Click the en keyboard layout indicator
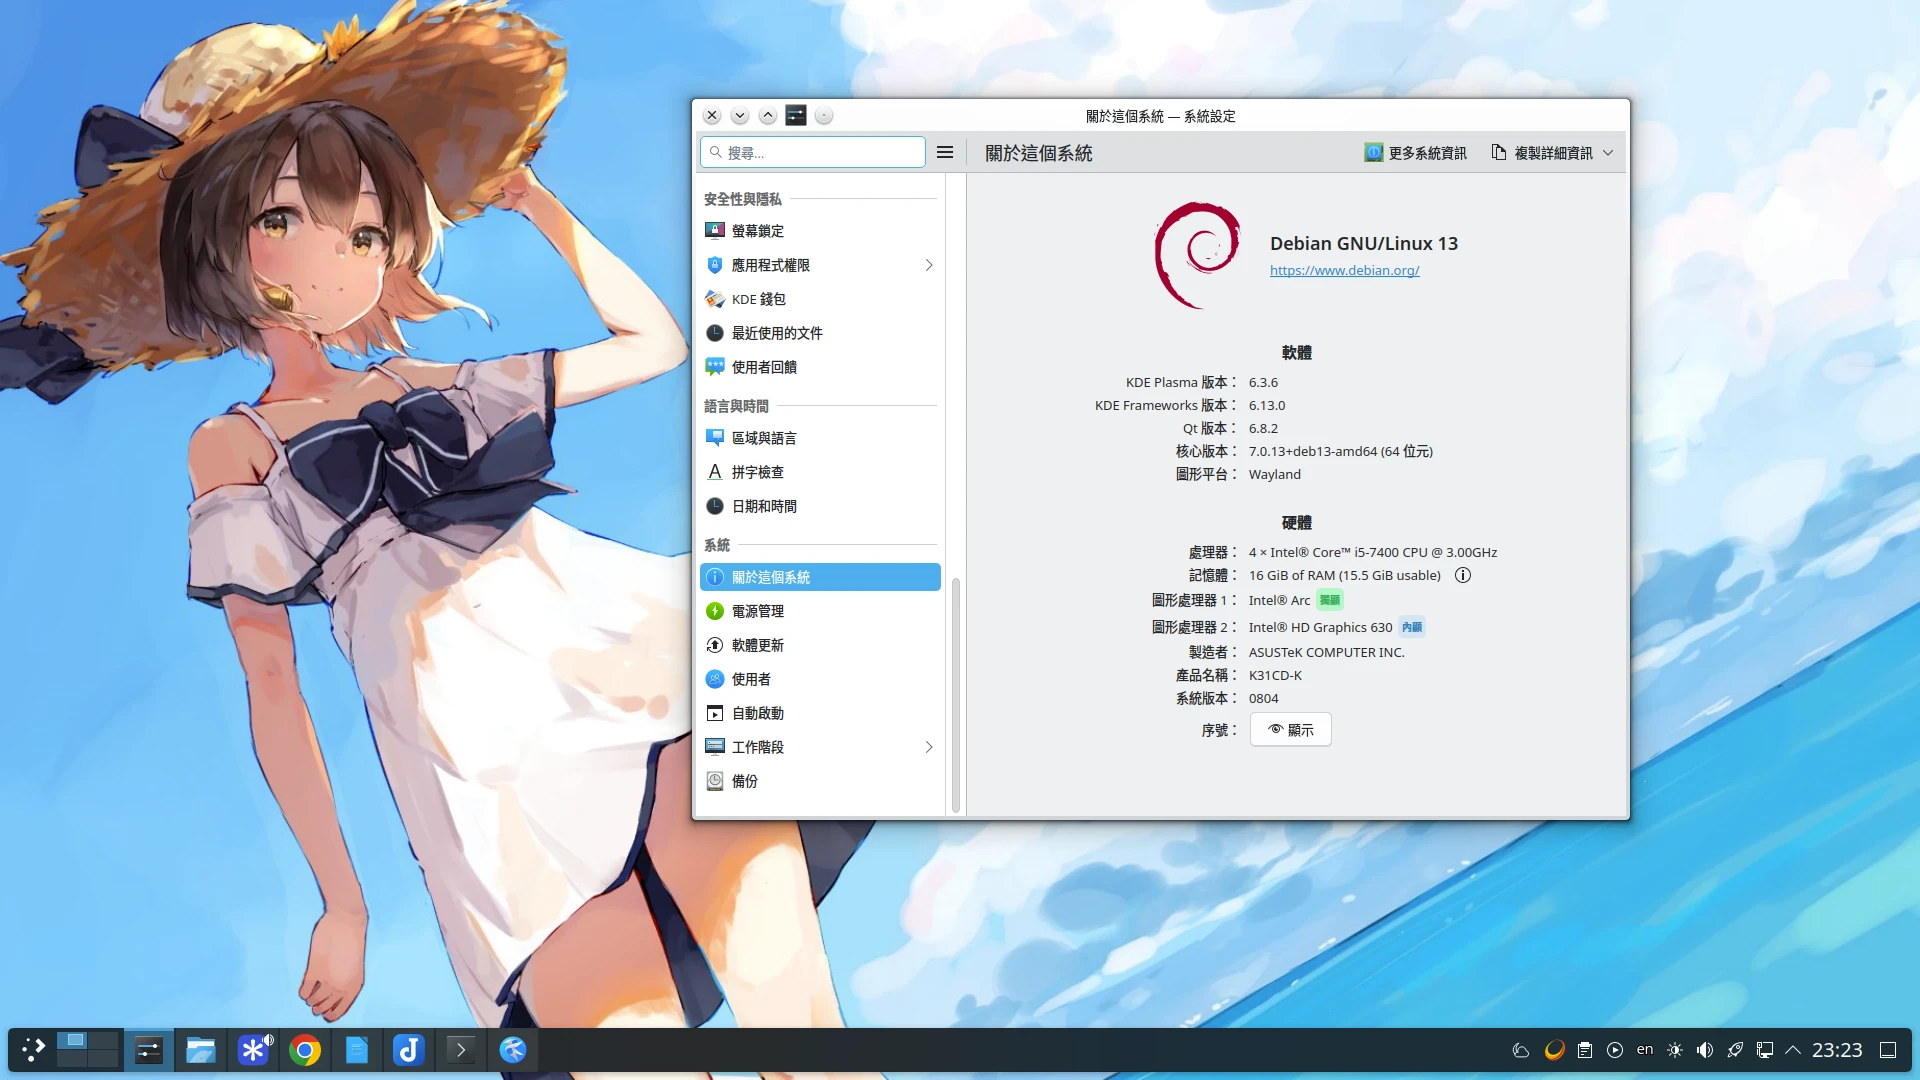Screen dimensions: 1920x1080 coord(1645,1050)
